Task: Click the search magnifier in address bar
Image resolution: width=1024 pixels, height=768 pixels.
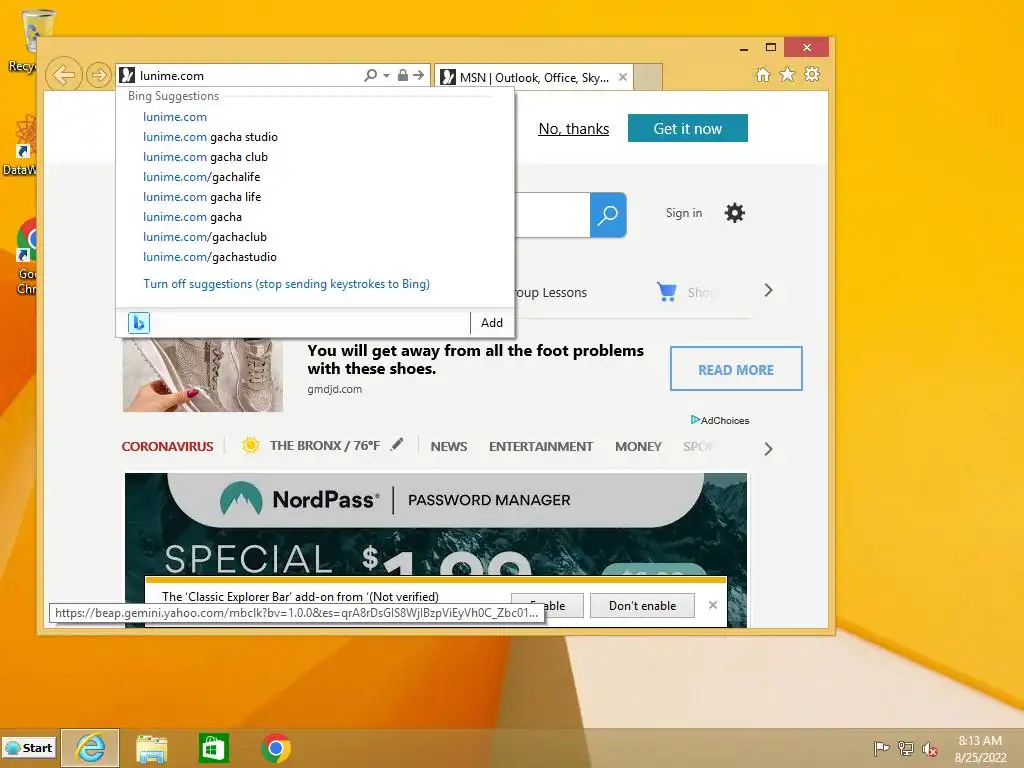Action: [370, 75]
